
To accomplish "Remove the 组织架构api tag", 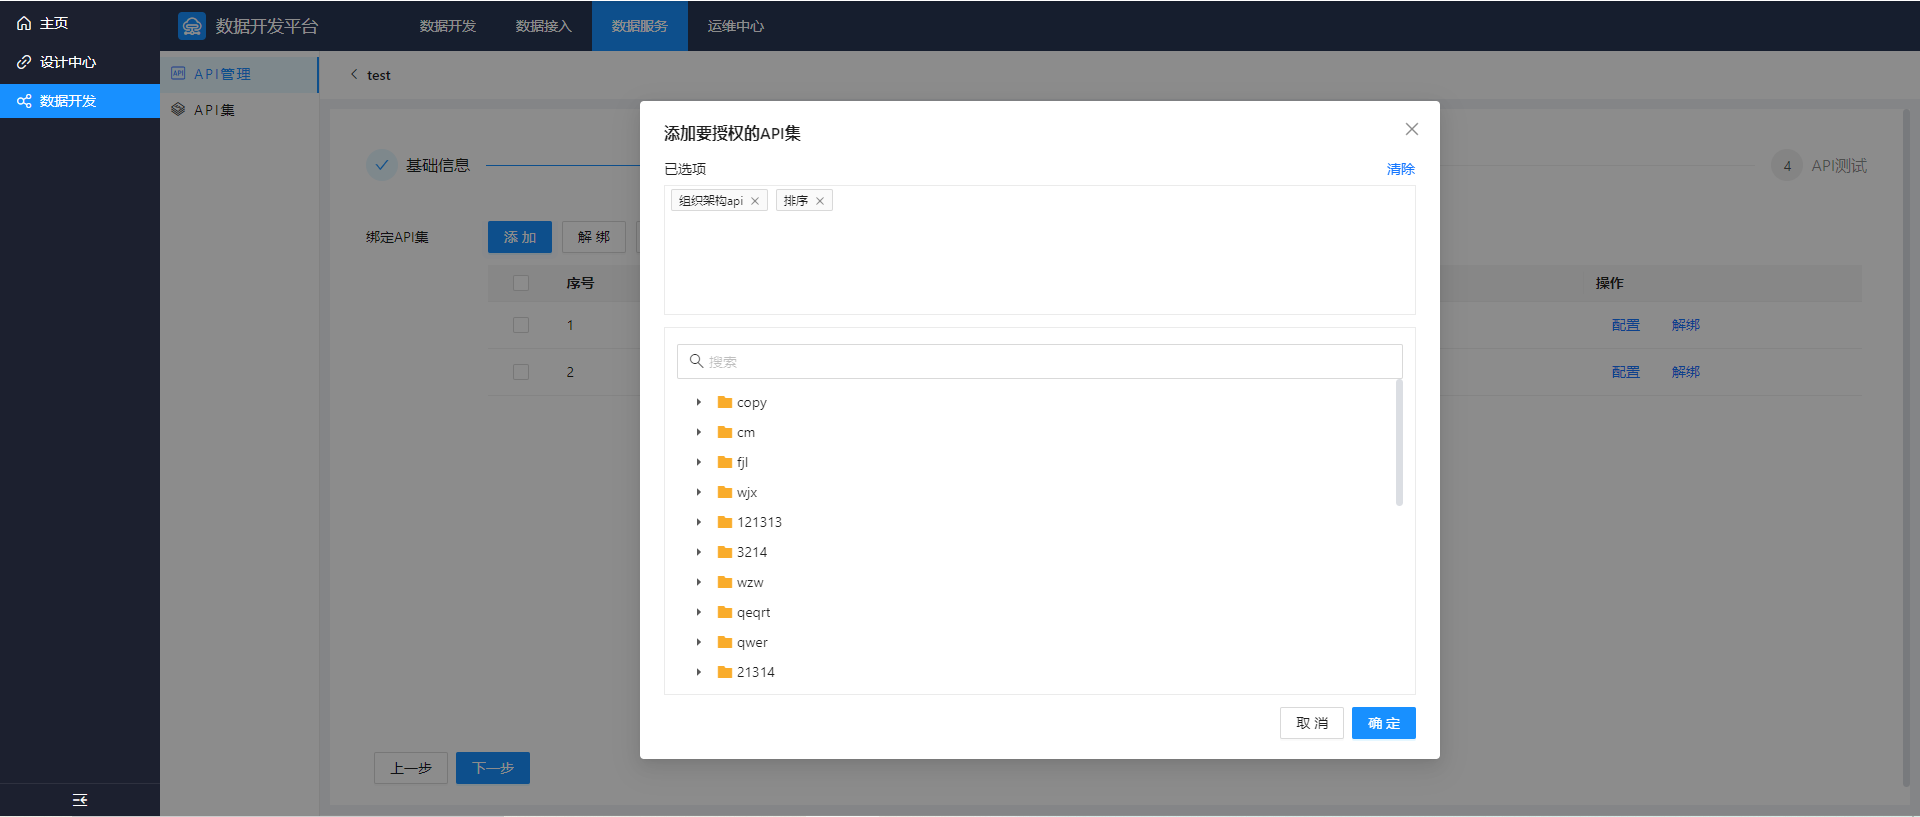I will point(755,201).
